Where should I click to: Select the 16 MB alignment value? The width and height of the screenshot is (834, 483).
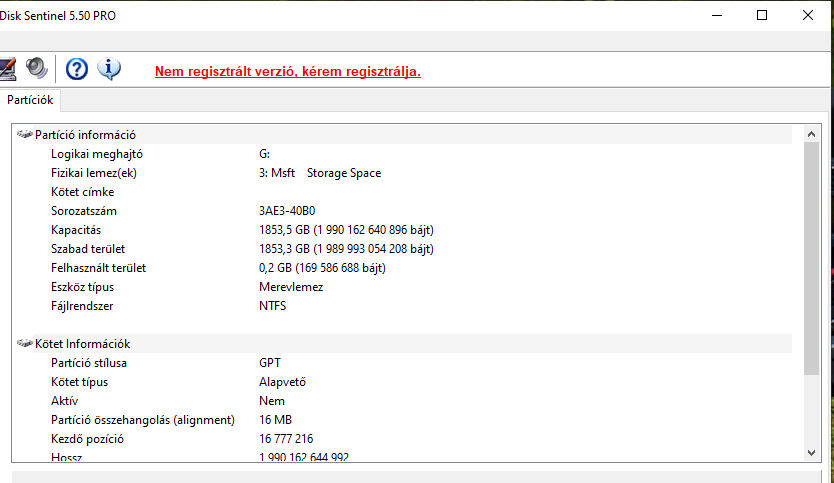[276, 420]
